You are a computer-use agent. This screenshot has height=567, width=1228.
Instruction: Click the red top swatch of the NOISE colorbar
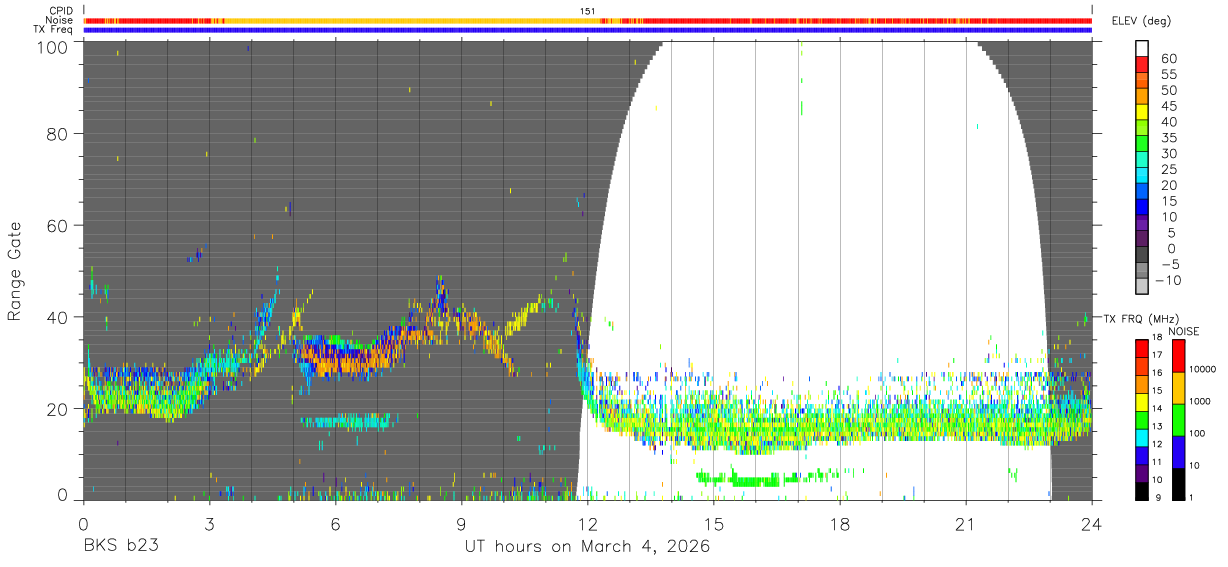tap(1177, 356)
